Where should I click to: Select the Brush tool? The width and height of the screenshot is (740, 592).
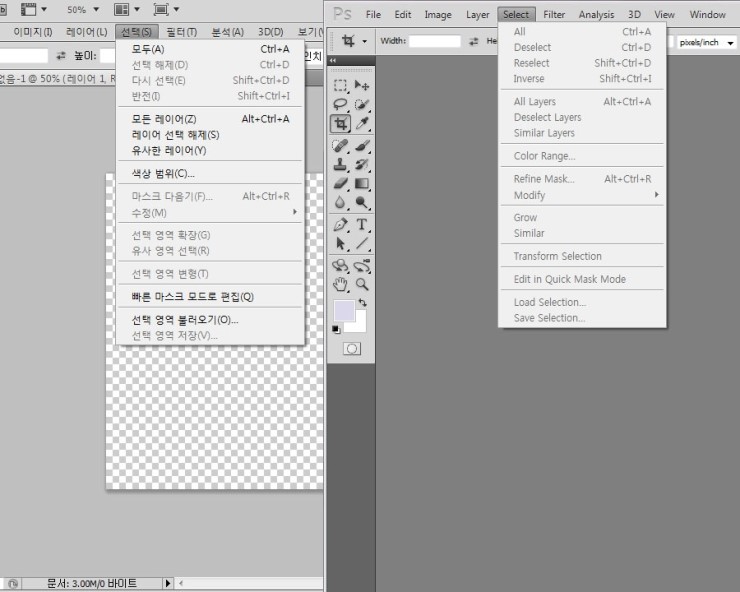362,146
